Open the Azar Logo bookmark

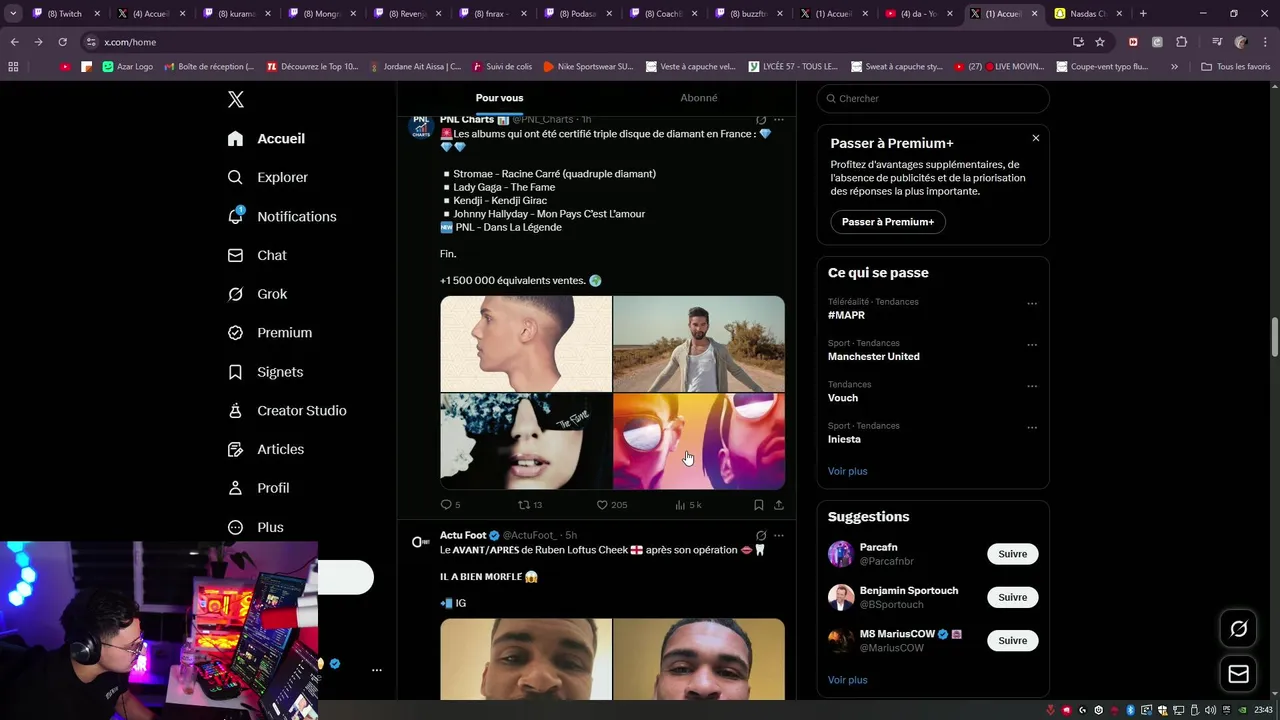point(127,67)
